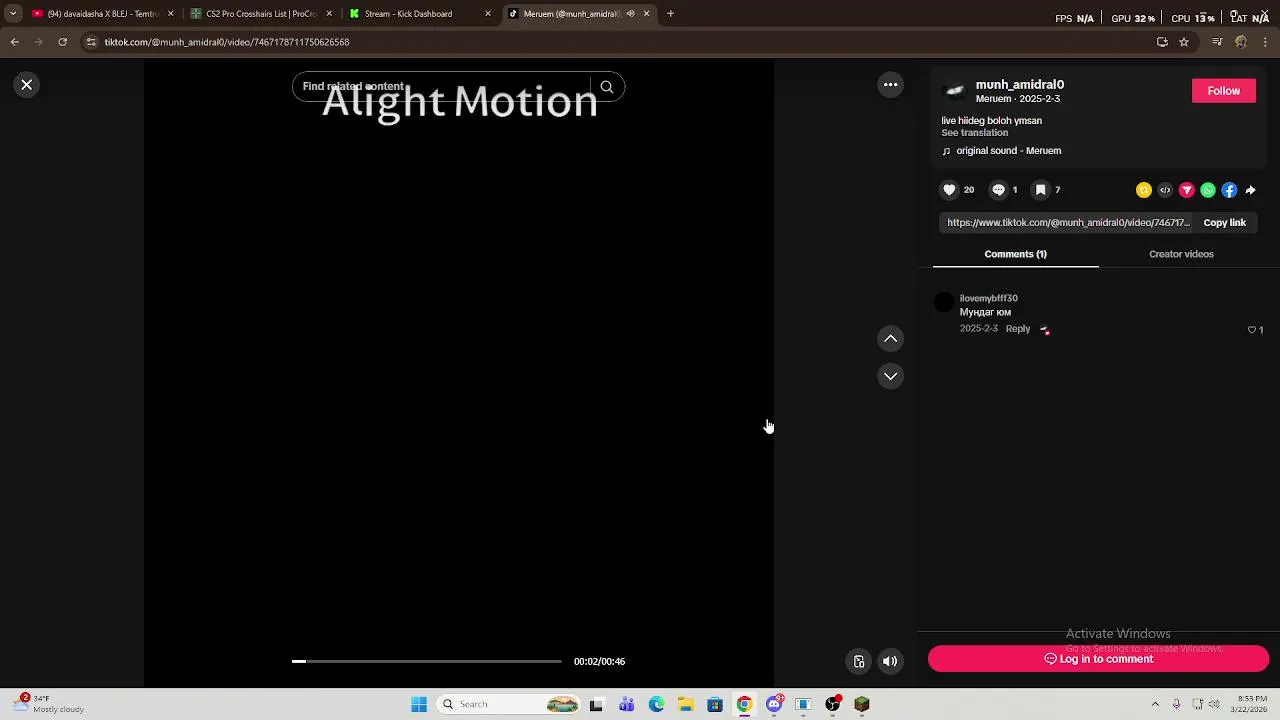
Task: Show hidden system tray icons chevron
Action: click(x=1155, y=704)
